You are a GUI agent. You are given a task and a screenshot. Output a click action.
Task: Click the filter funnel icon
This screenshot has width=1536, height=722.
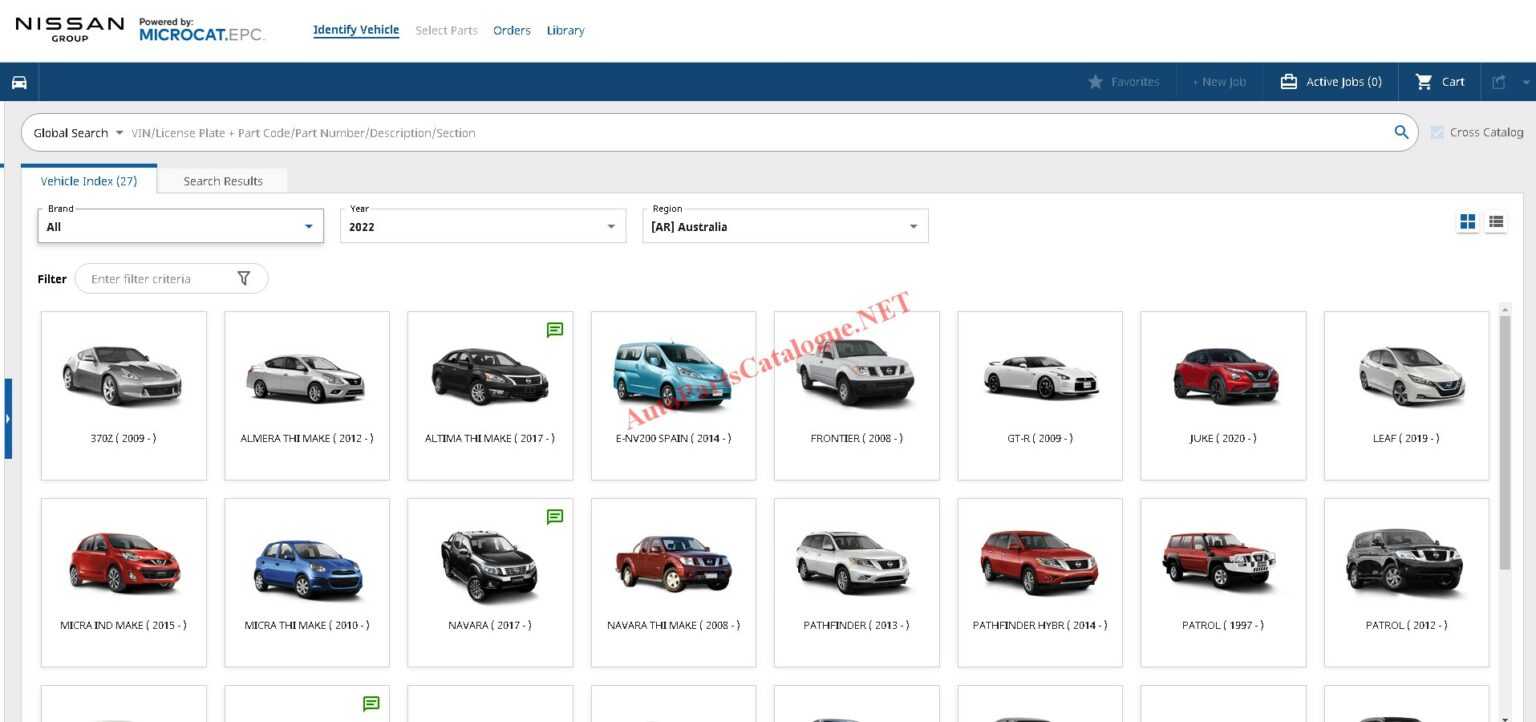(244, 279)
